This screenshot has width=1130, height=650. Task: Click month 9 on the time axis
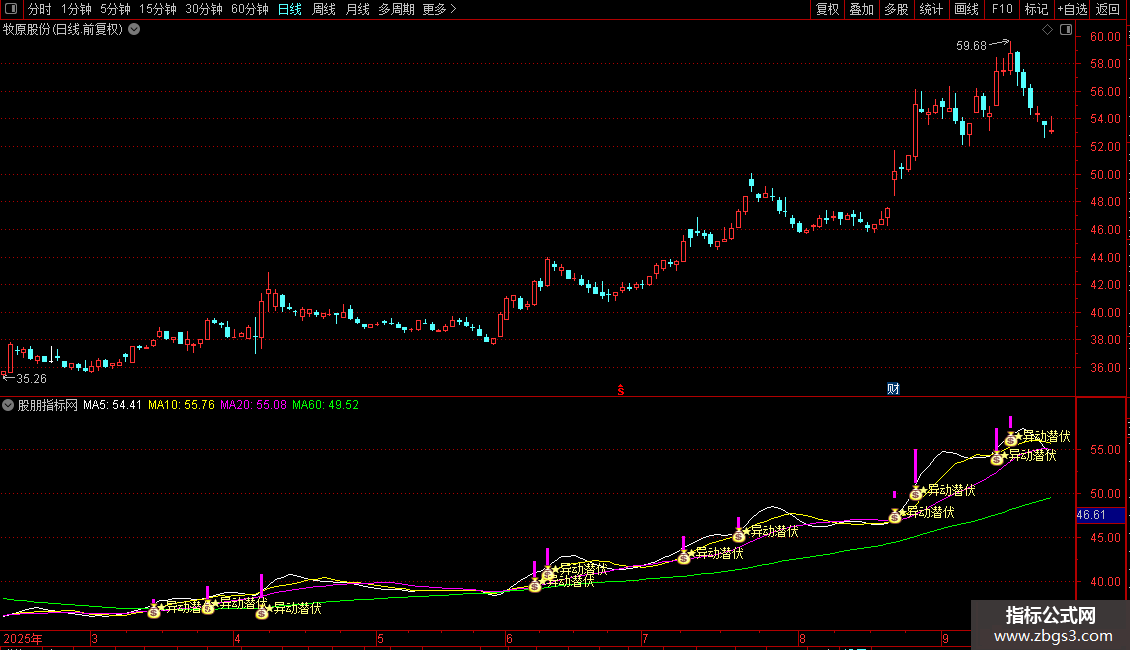[945, 638]
